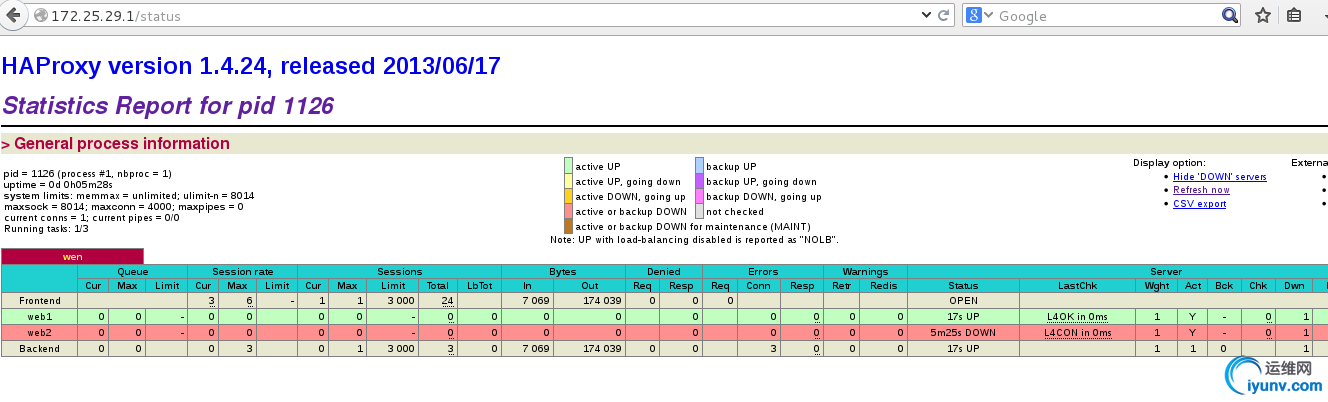The height and width of the screenshot is (402, 1328).
Task: Click the 'Redis' column header
Action: (x=882, y=286)
